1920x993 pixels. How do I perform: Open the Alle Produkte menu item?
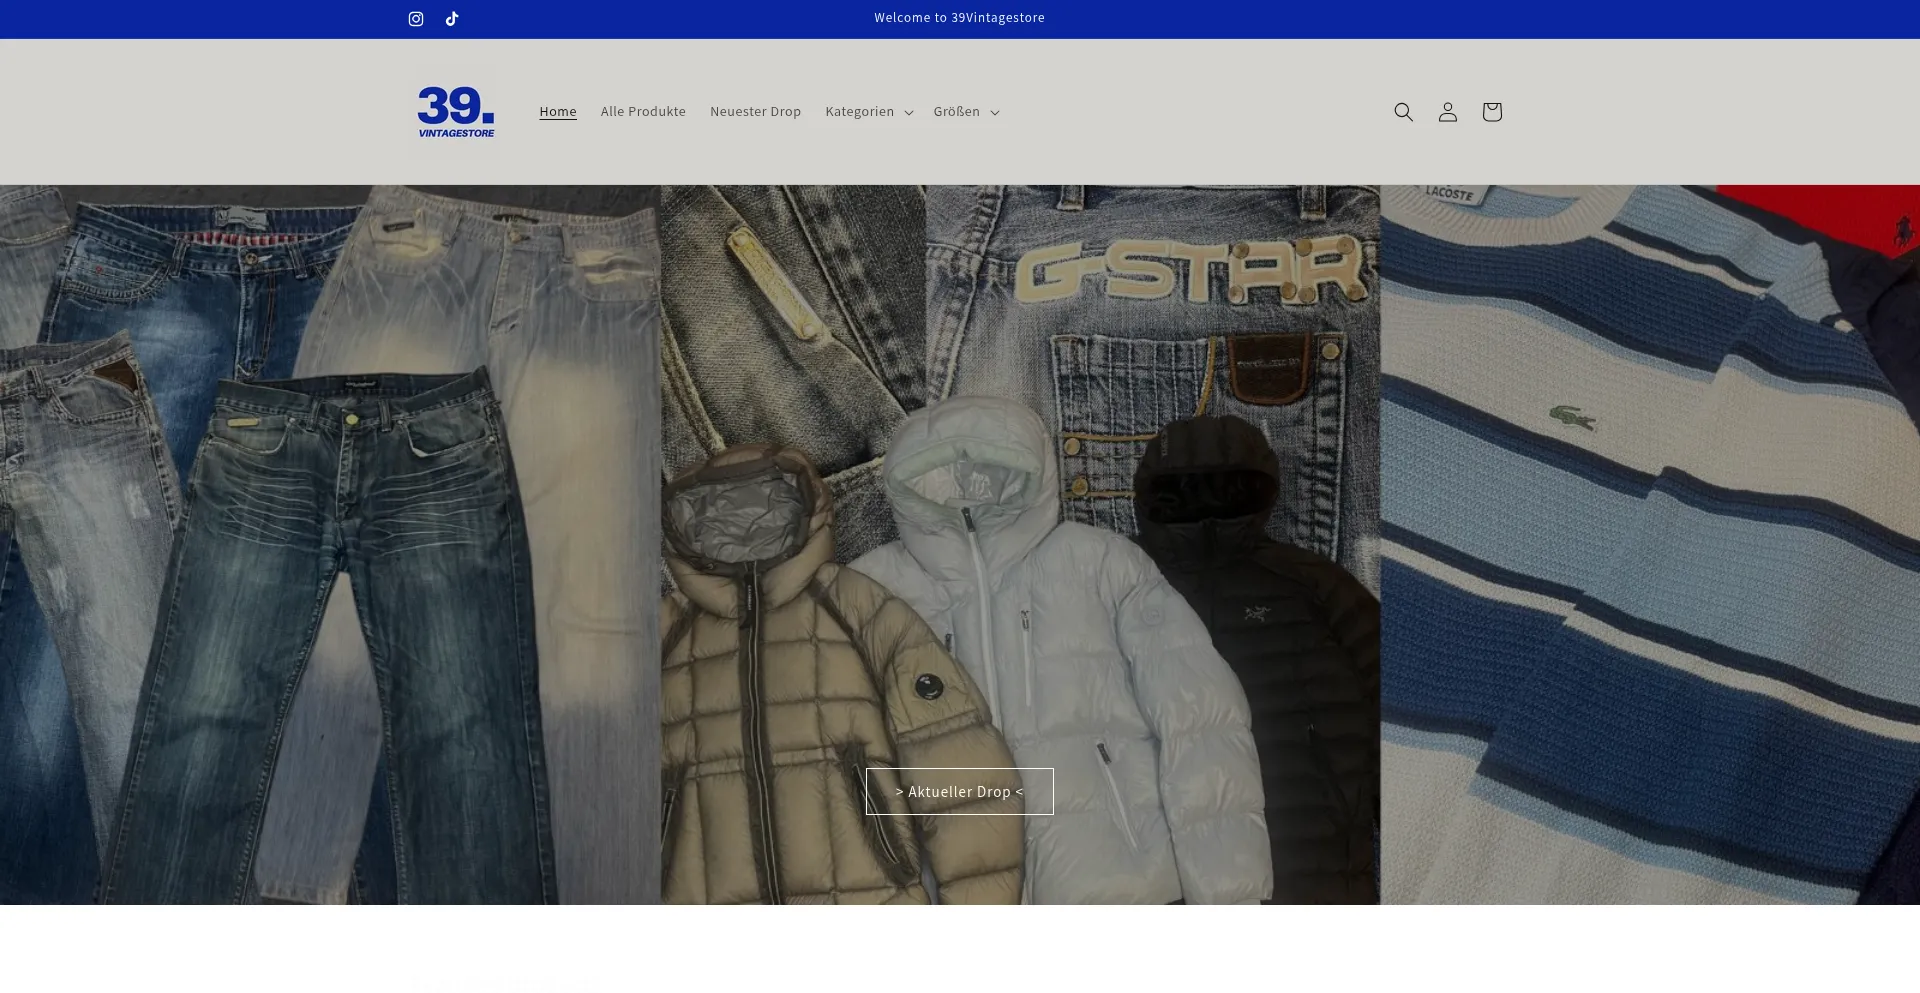643,112
